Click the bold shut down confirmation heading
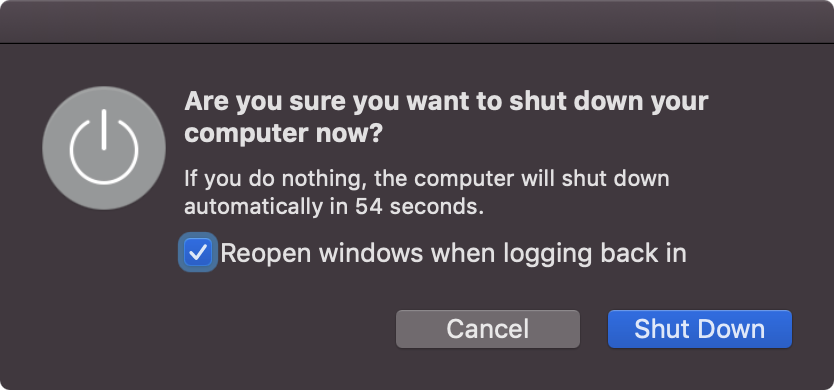Viewport: 834px width, 390px height. click(x=446, y=117)
